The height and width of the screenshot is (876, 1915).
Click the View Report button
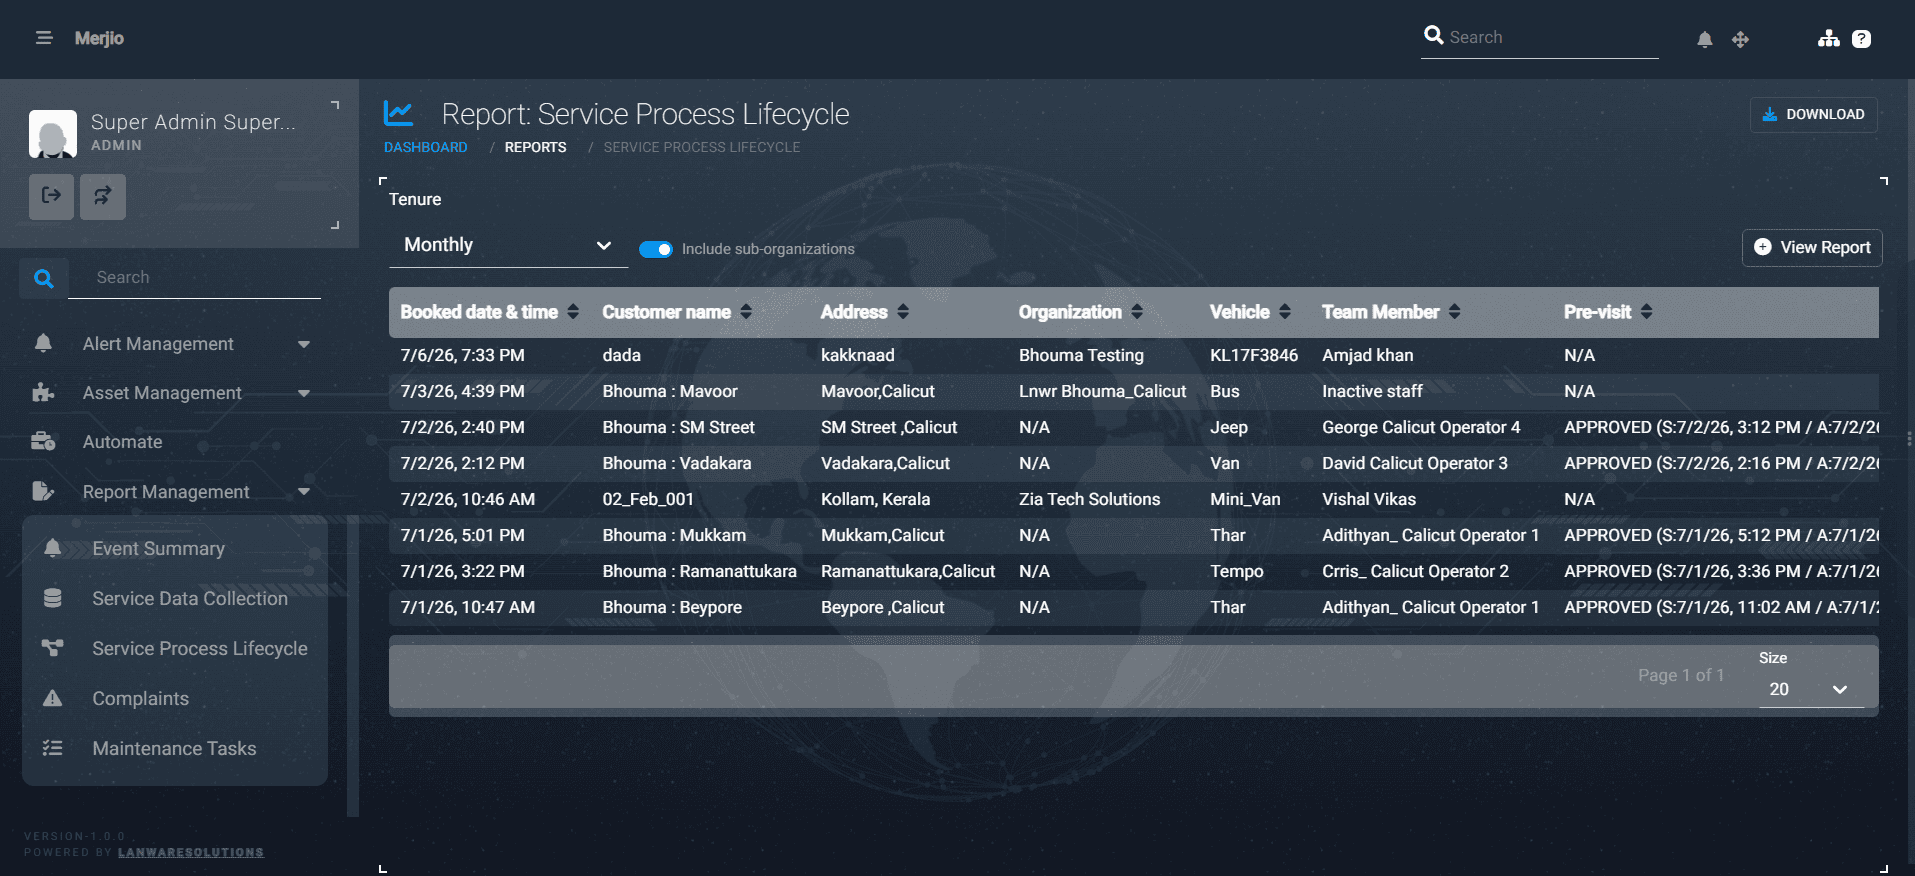[x=1812, y=248]
